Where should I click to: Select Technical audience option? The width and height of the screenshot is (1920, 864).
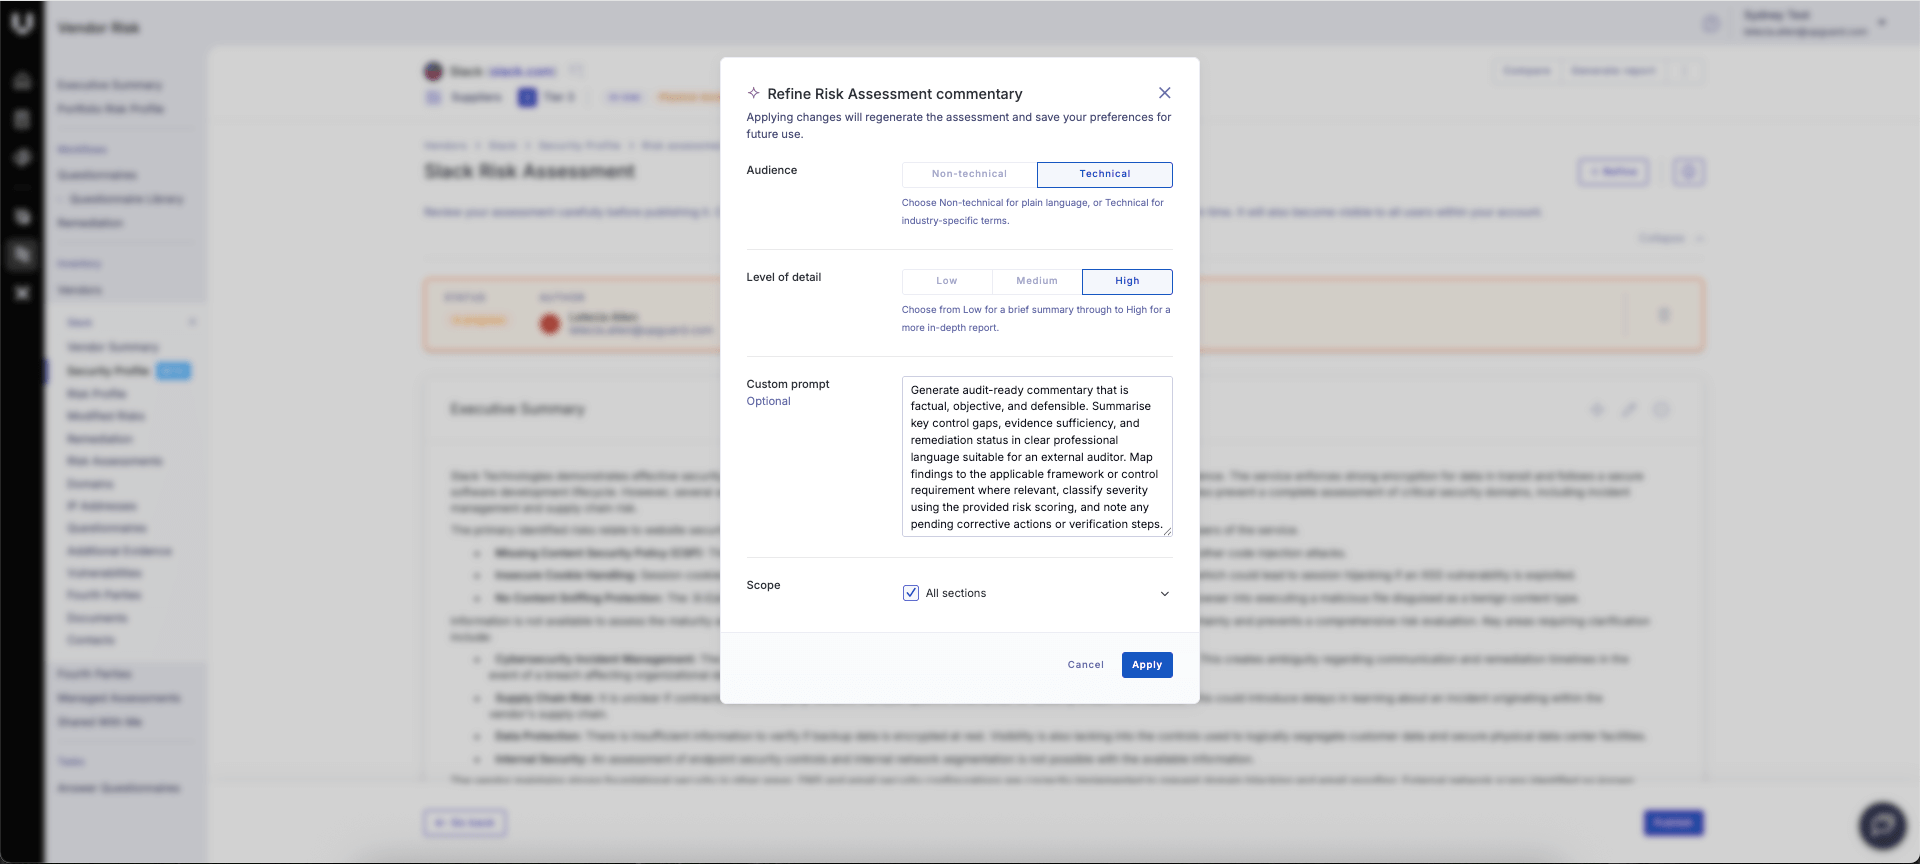tap(1105, 174)
